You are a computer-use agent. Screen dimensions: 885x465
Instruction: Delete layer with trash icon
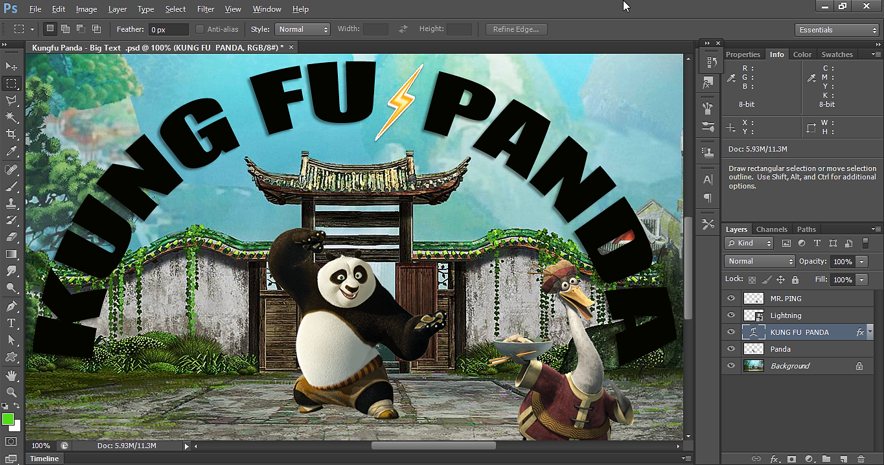[x=861, y=459]
